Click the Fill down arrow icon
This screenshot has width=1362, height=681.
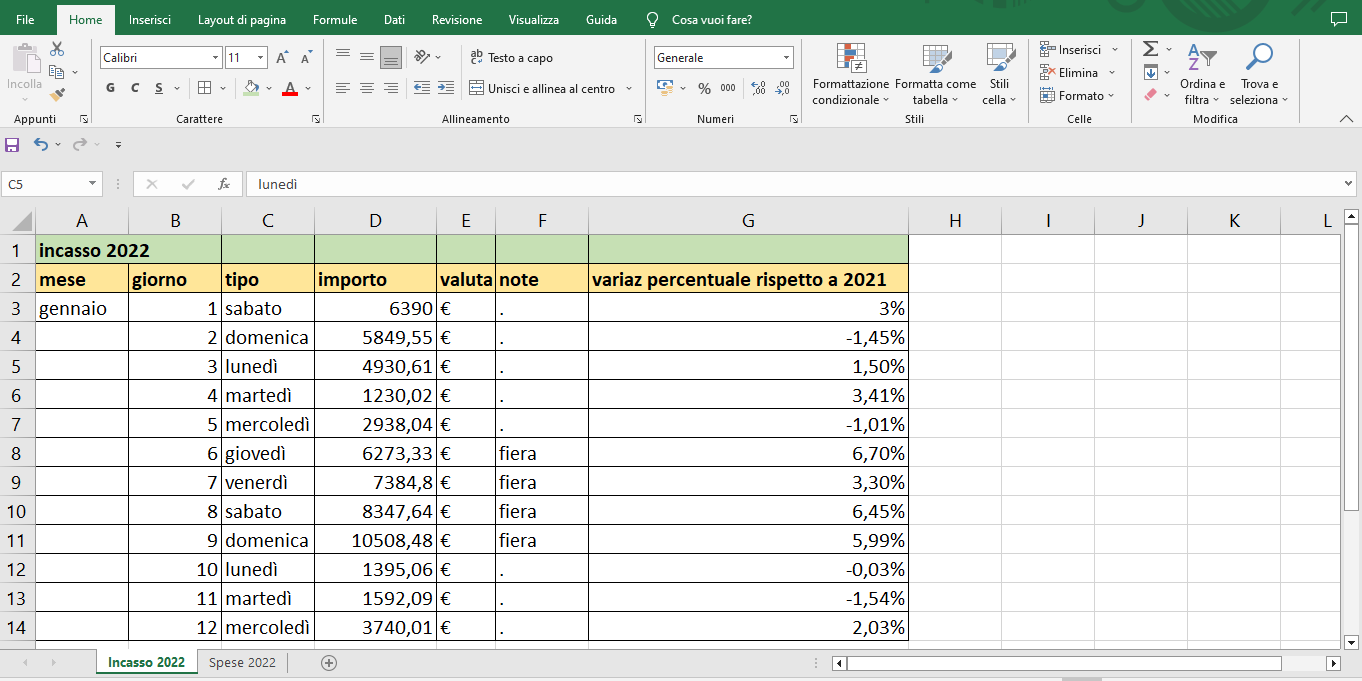click(x=1151, y=72)
